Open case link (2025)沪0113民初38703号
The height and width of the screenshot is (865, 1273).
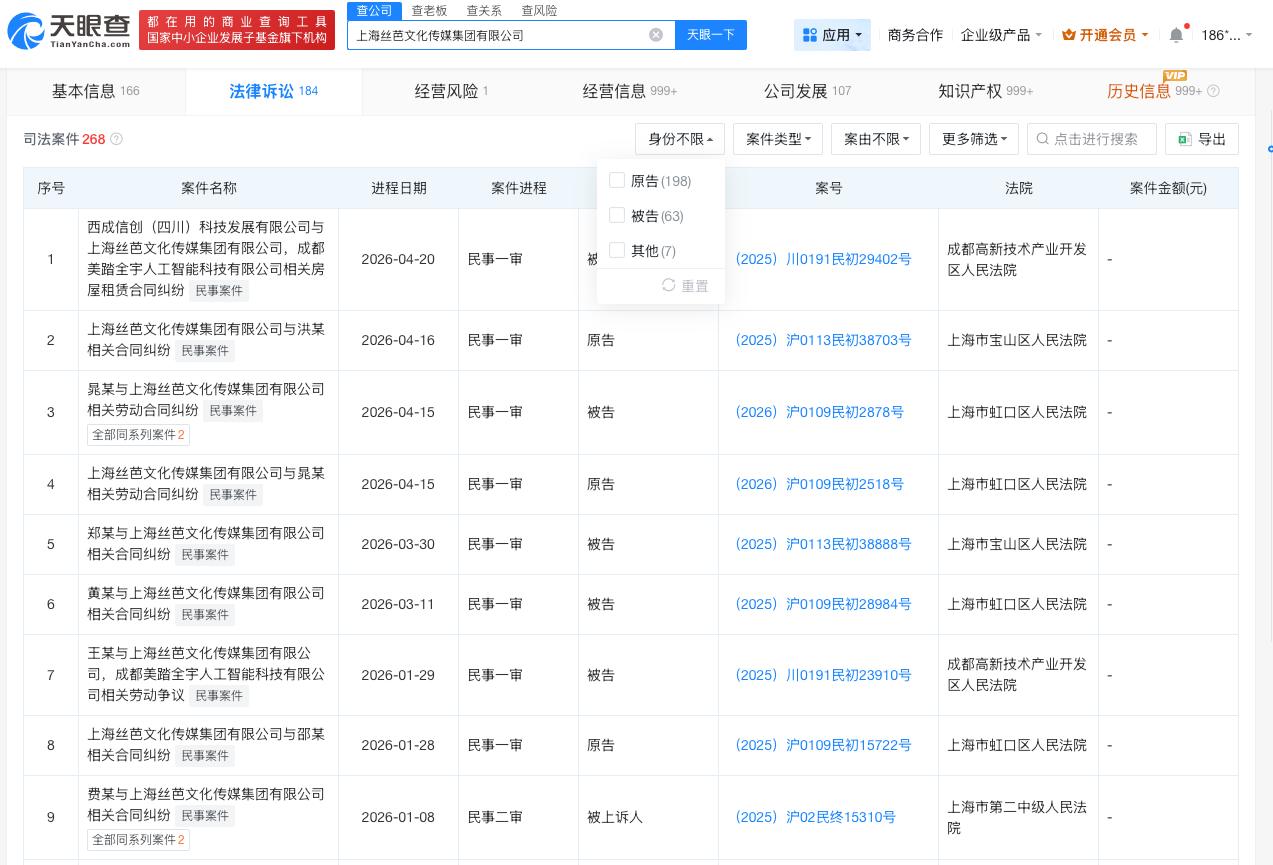[822, 340]
